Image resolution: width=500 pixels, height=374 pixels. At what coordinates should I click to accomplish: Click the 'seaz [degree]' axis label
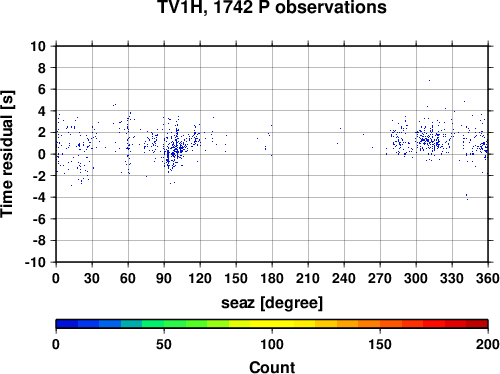coord(272,303)
